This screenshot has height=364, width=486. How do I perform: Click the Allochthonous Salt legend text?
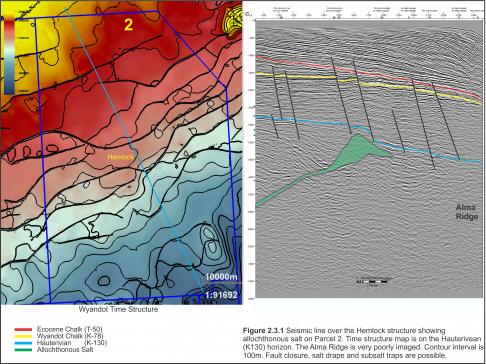tap(65, 350)
